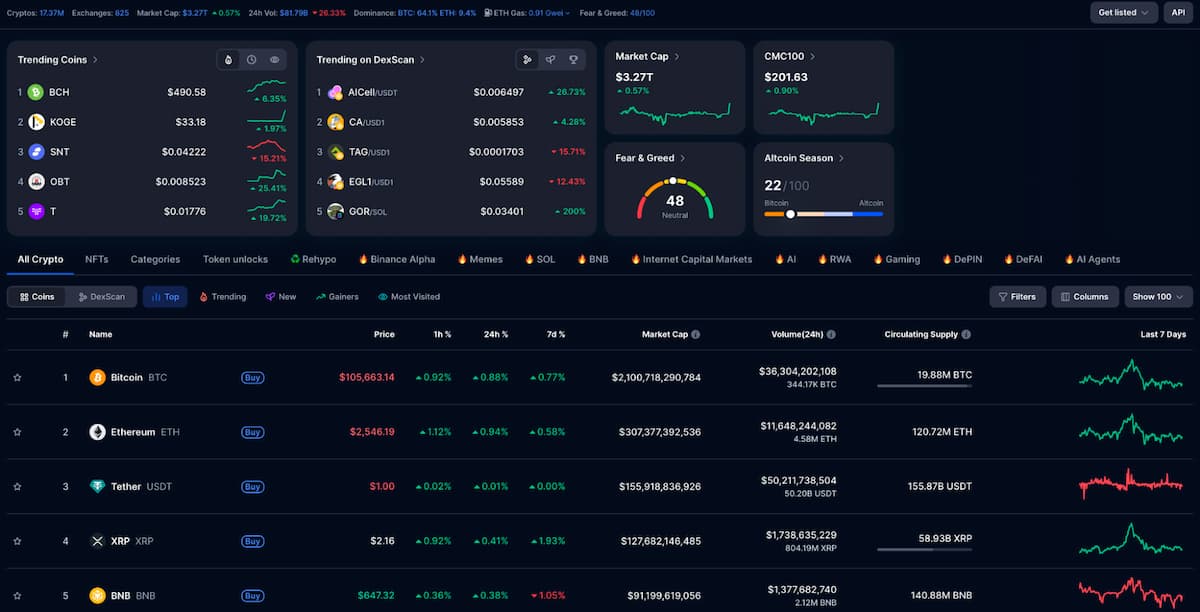Click the Altcoin Season slider knob
Screen dimensions: 1200x612
tap(790, 214)
